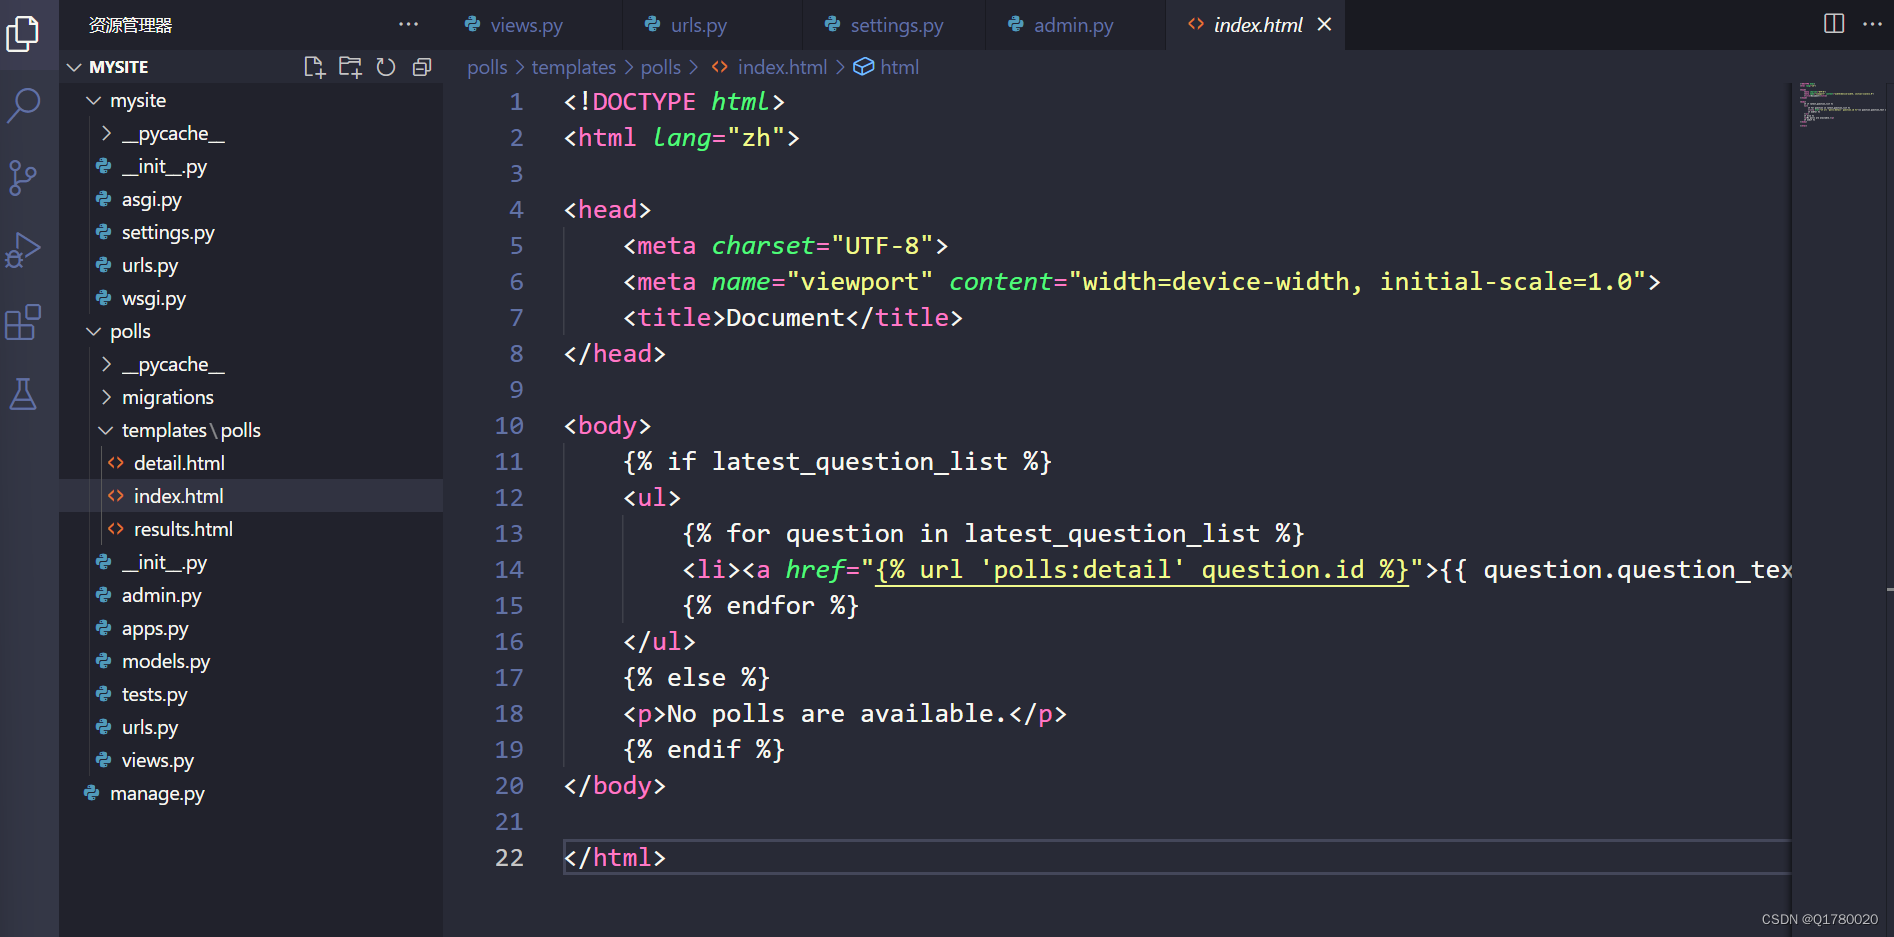This screenshot has width=1894, height=937.
Task: Open asgi.py in the explorer
Action: tap(251, 199)
